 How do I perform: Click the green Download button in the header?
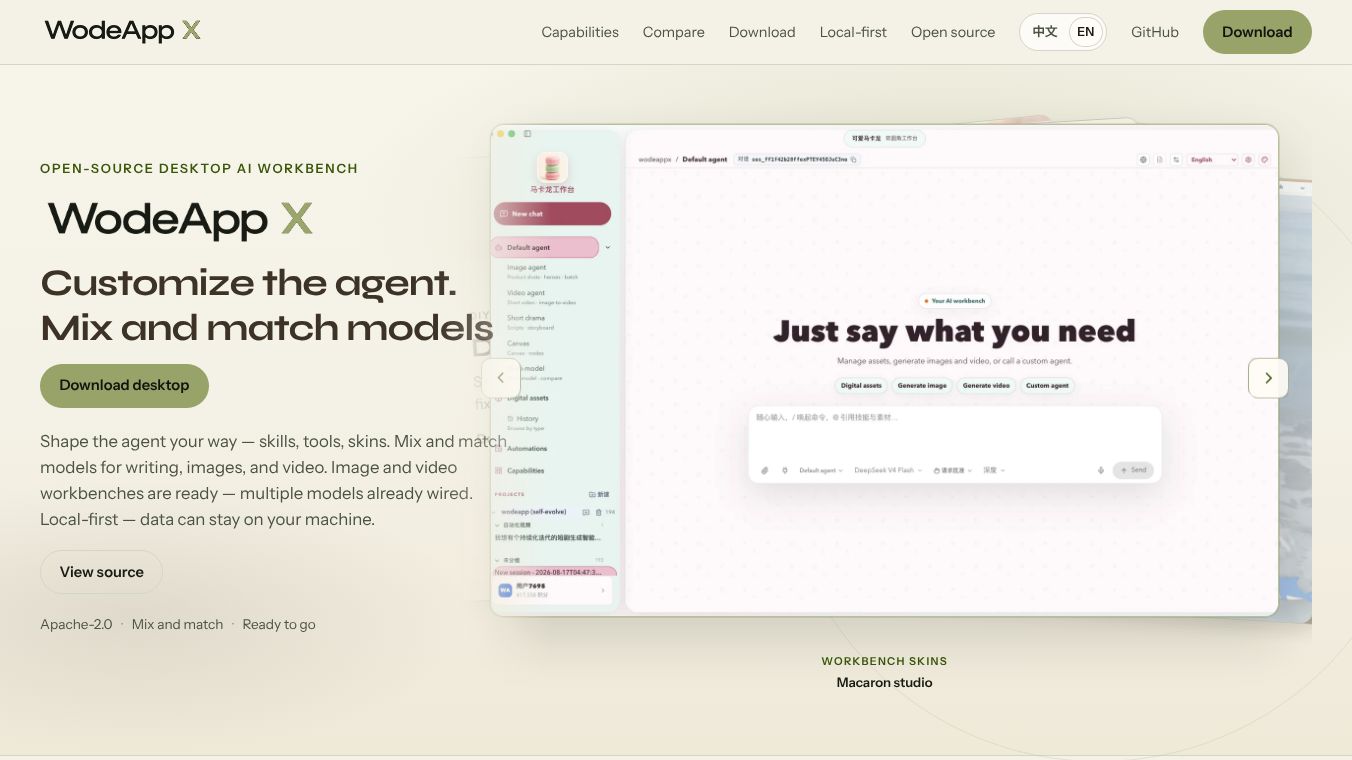[x=1257, y=32]
